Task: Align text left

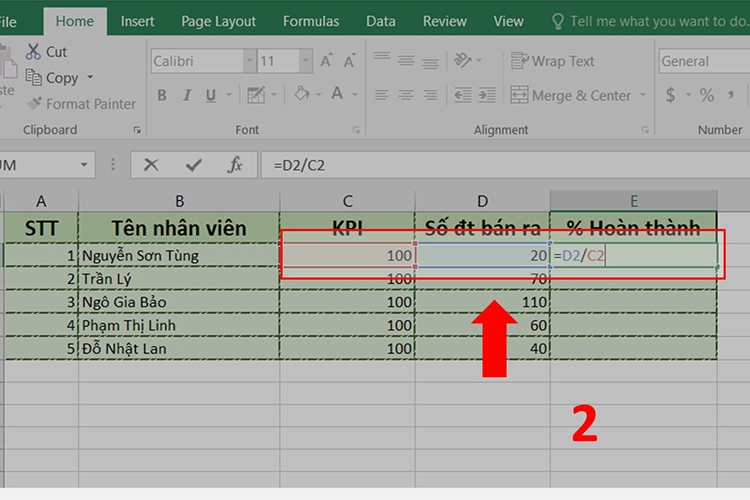Action: (382, 95)
